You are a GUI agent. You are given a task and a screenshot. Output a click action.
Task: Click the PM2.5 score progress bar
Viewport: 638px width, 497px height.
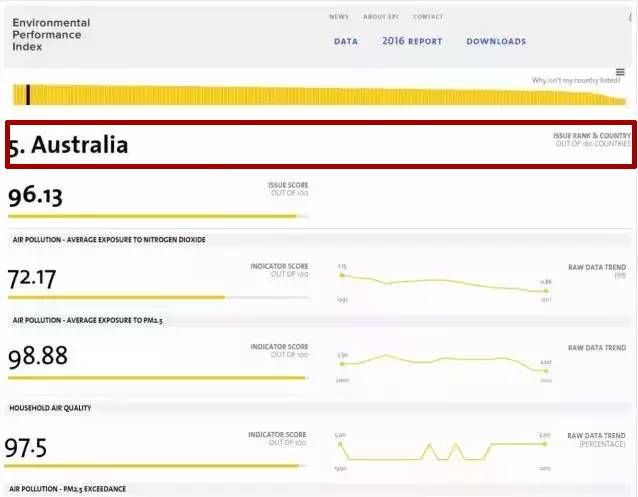click(x=158, y=378)
